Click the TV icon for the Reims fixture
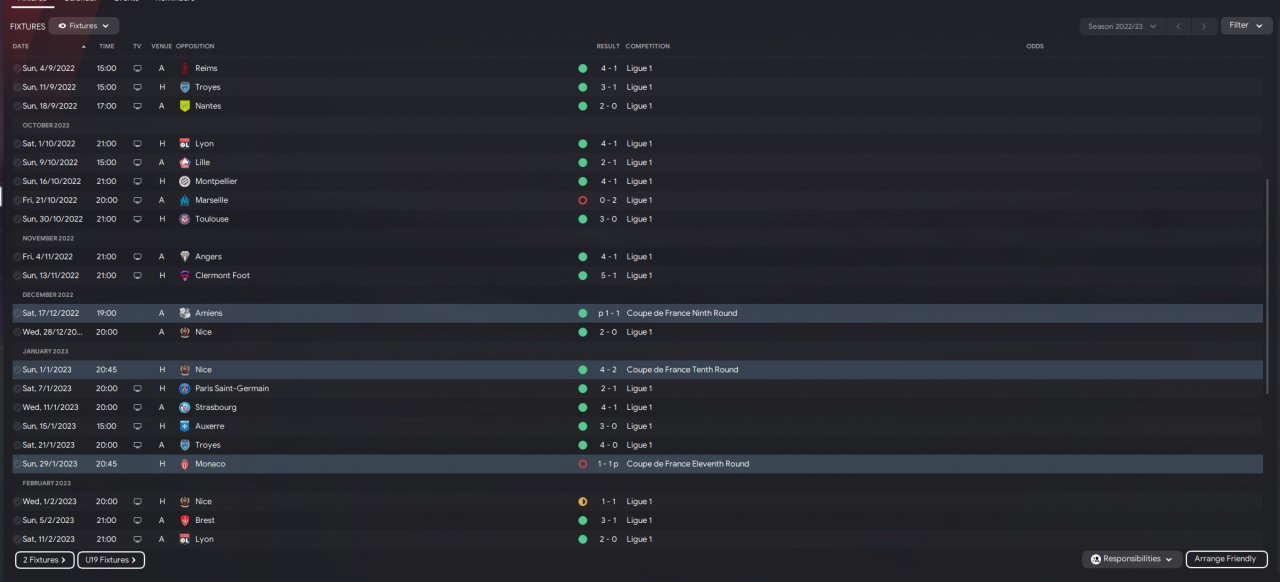 point(138,69)
